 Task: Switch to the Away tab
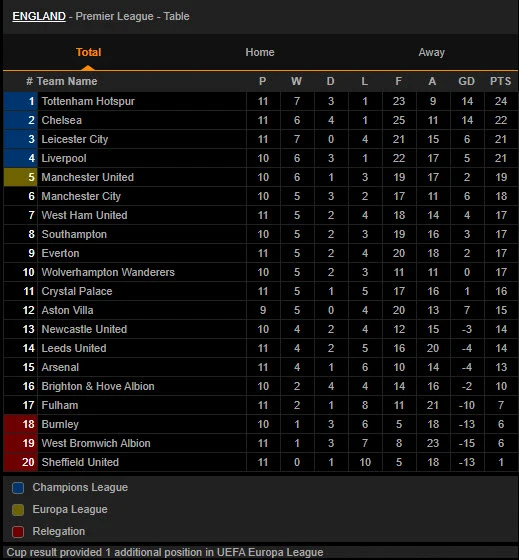pos(431,52)
